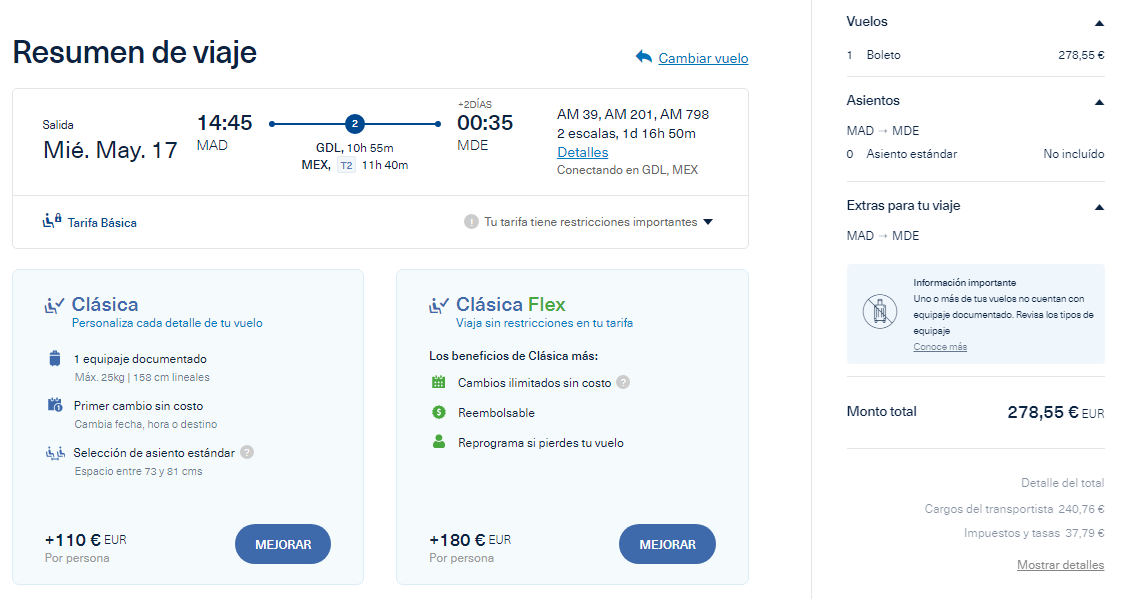Click the standard seat selection icon
The image size is (1131, 599).
pos(56,453)
